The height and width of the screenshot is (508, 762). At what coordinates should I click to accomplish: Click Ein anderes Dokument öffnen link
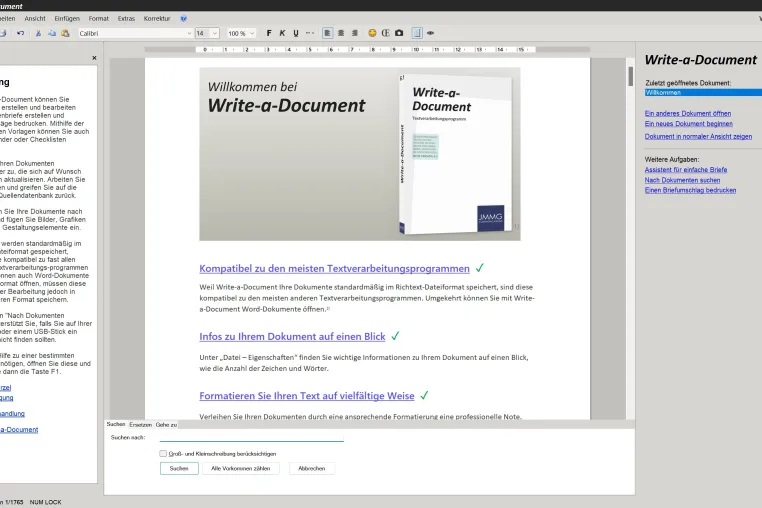(688, 113)
